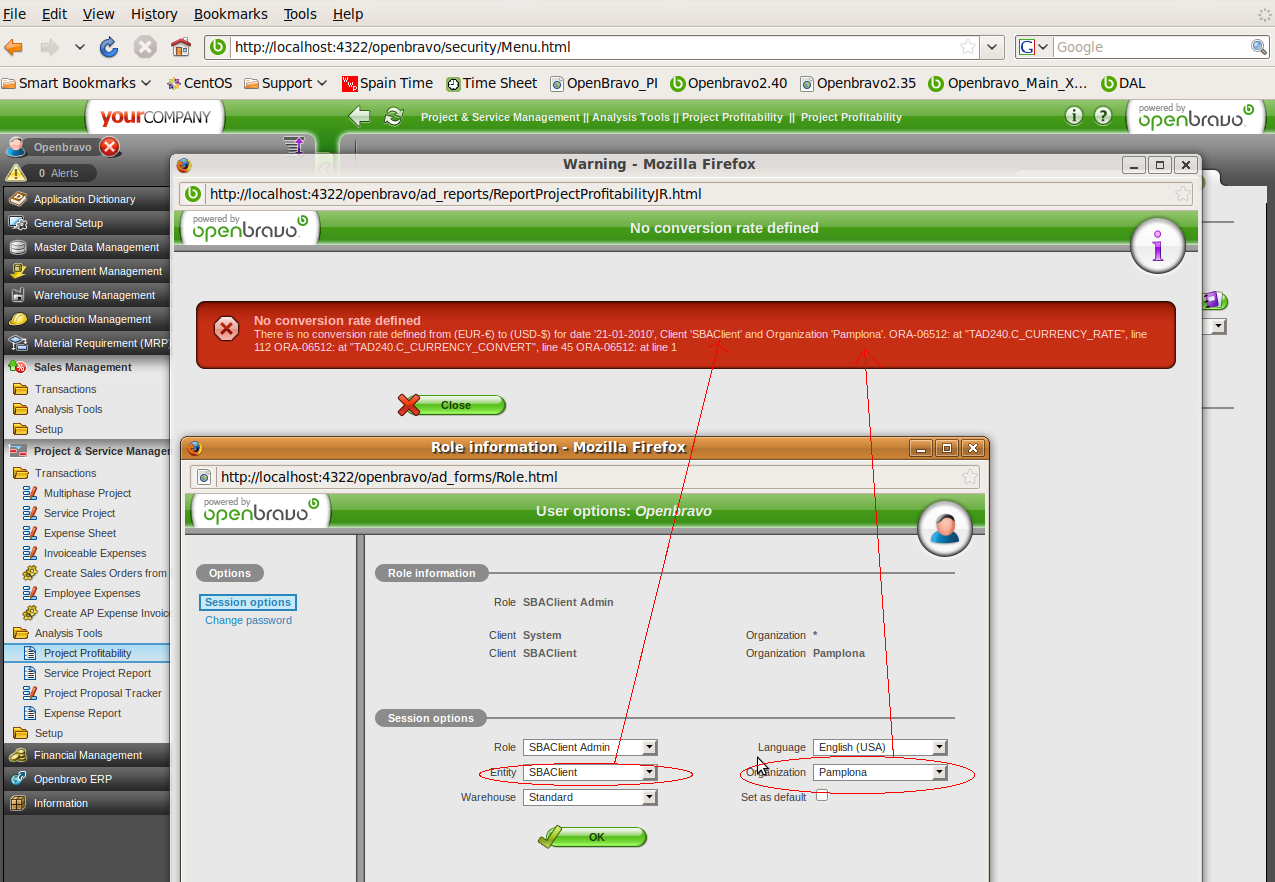Image resolution: width=1275 pixels, height=882 pixels.
Task: Open Service Project menu entry
Action: (79, 513)
